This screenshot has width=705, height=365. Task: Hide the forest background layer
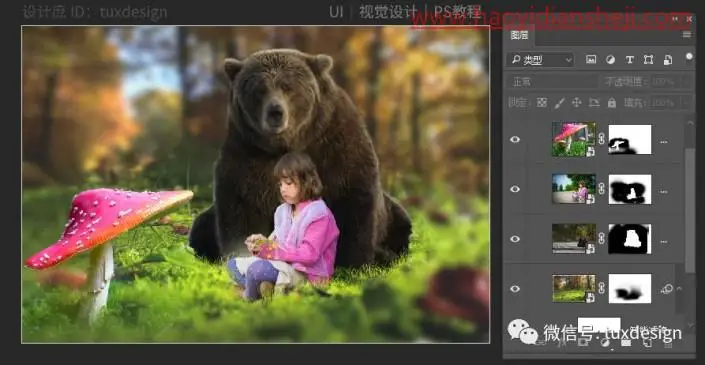515,289
